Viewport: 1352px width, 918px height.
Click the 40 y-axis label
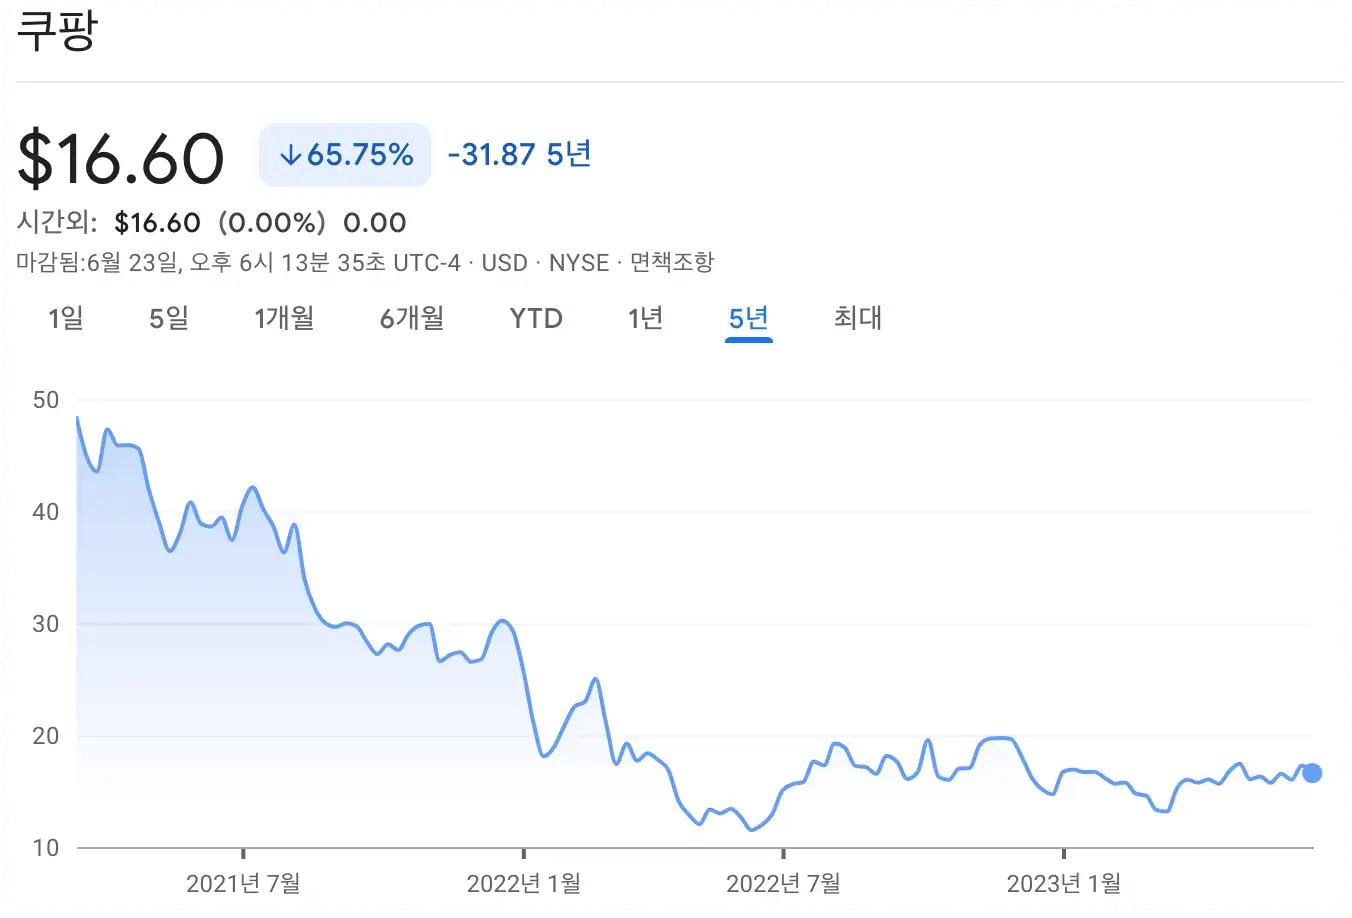[46, 512]
